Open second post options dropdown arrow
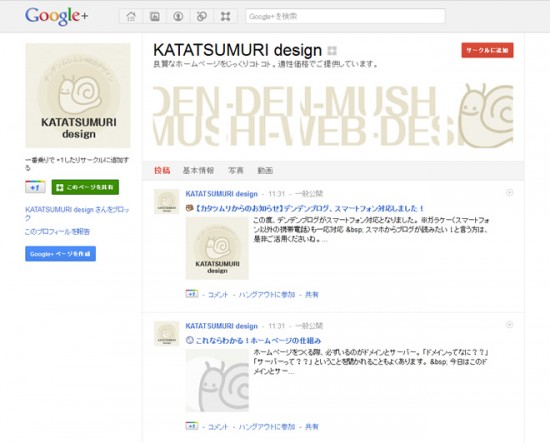The height and width of the screenshot is (443, 550). [509, 324]
